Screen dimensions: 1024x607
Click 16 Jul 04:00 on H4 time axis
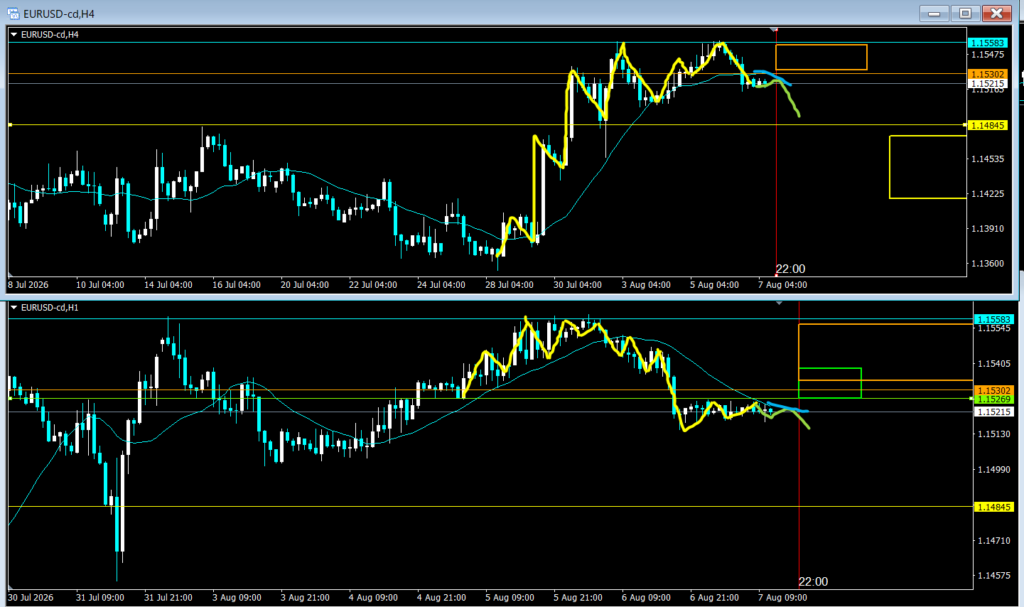point(236,285)
